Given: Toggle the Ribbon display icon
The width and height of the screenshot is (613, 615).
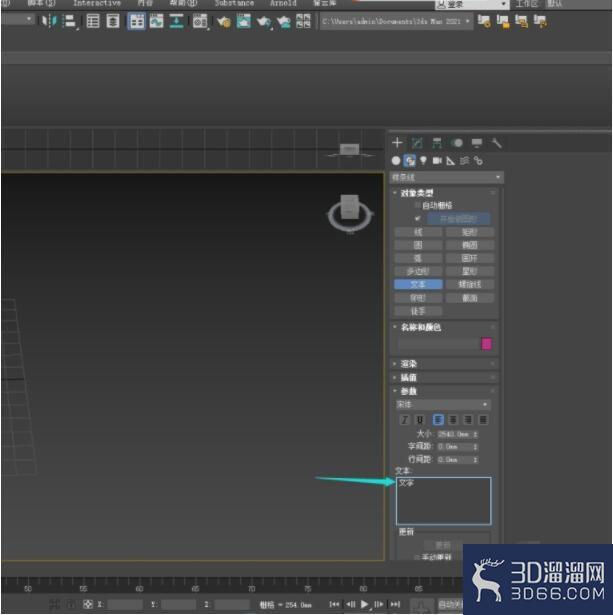Looking at the screenshot, I should click(136, 21).
